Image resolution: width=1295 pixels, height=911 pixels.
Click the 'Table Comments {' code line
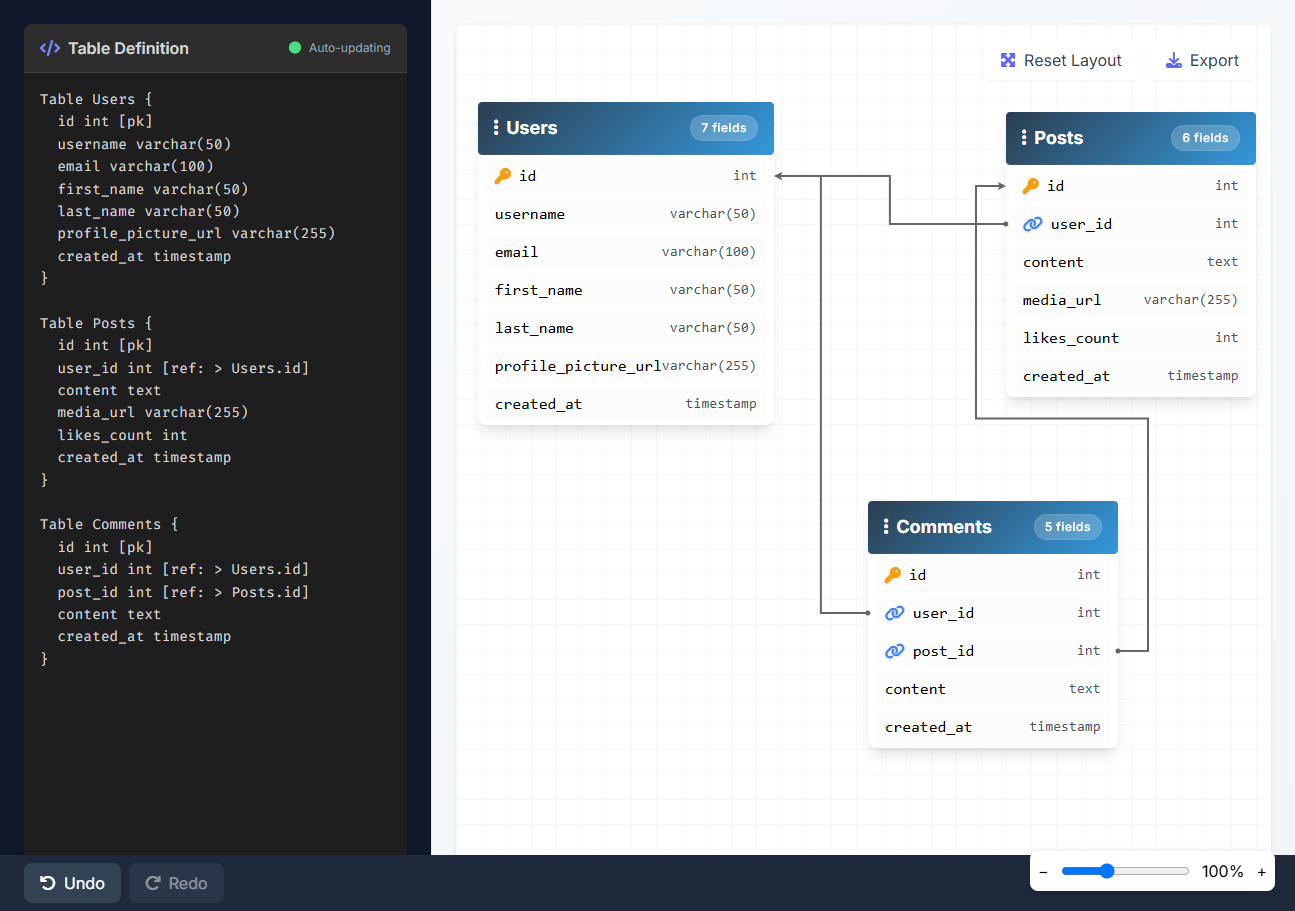[x=108, y=524]
